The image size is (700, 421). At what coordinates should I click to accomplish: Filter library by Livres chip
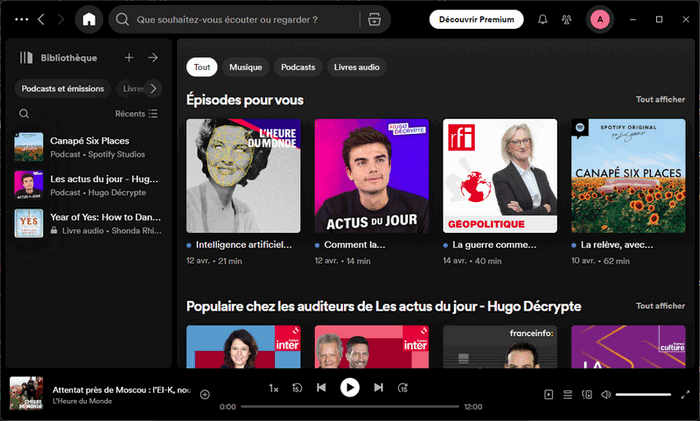[x=132, y=89]
